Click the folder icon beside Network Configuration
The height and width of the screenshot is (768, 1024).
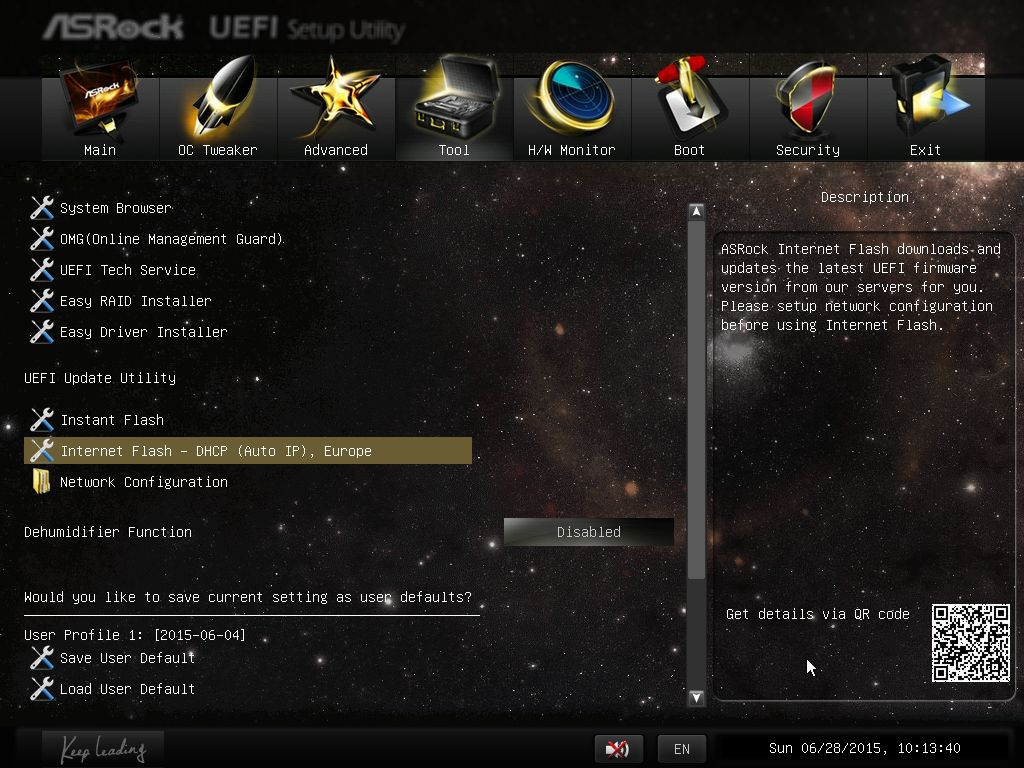tap(41, 482)
